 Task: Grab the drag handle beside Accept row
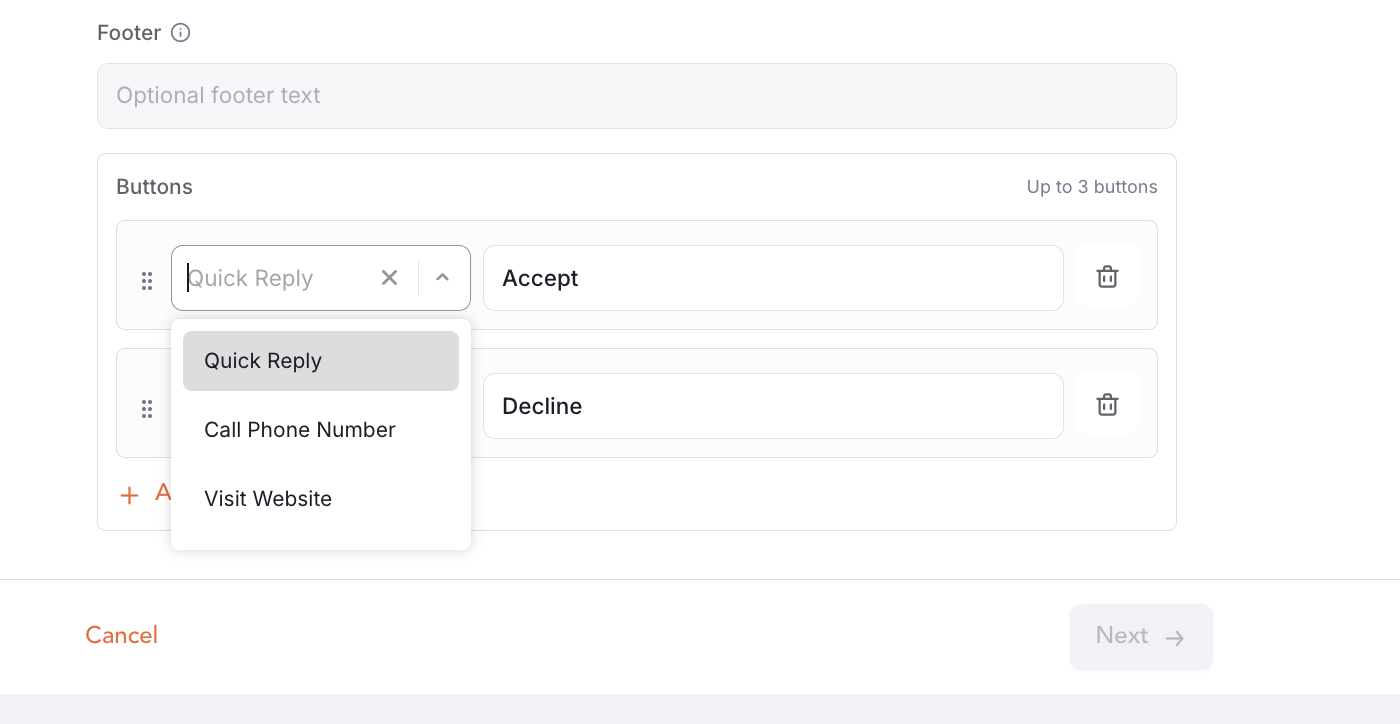click(x=147, y=281)
